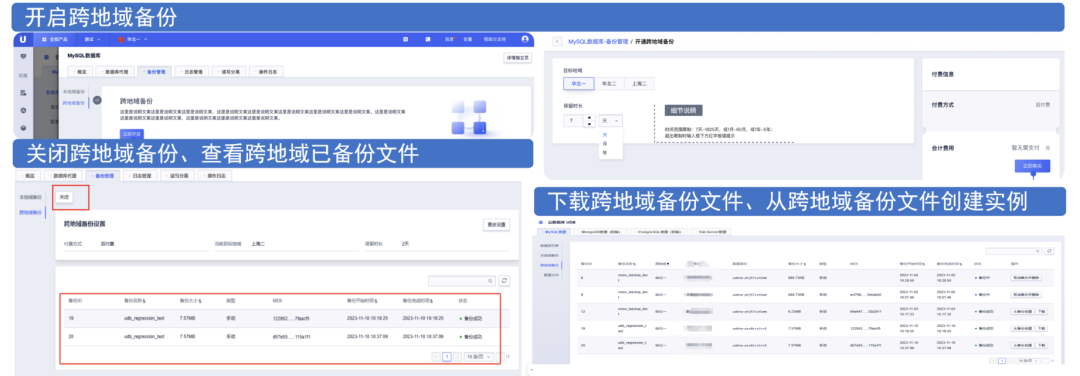
Task: Click the back arrow next to MySQL数据库-备份管理
Action: [557, 41]
